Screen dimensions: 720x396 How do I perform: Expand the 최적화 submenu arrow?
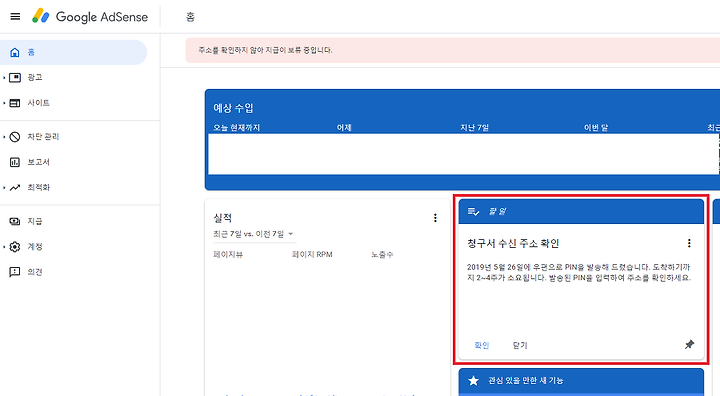tap(4, 187)
